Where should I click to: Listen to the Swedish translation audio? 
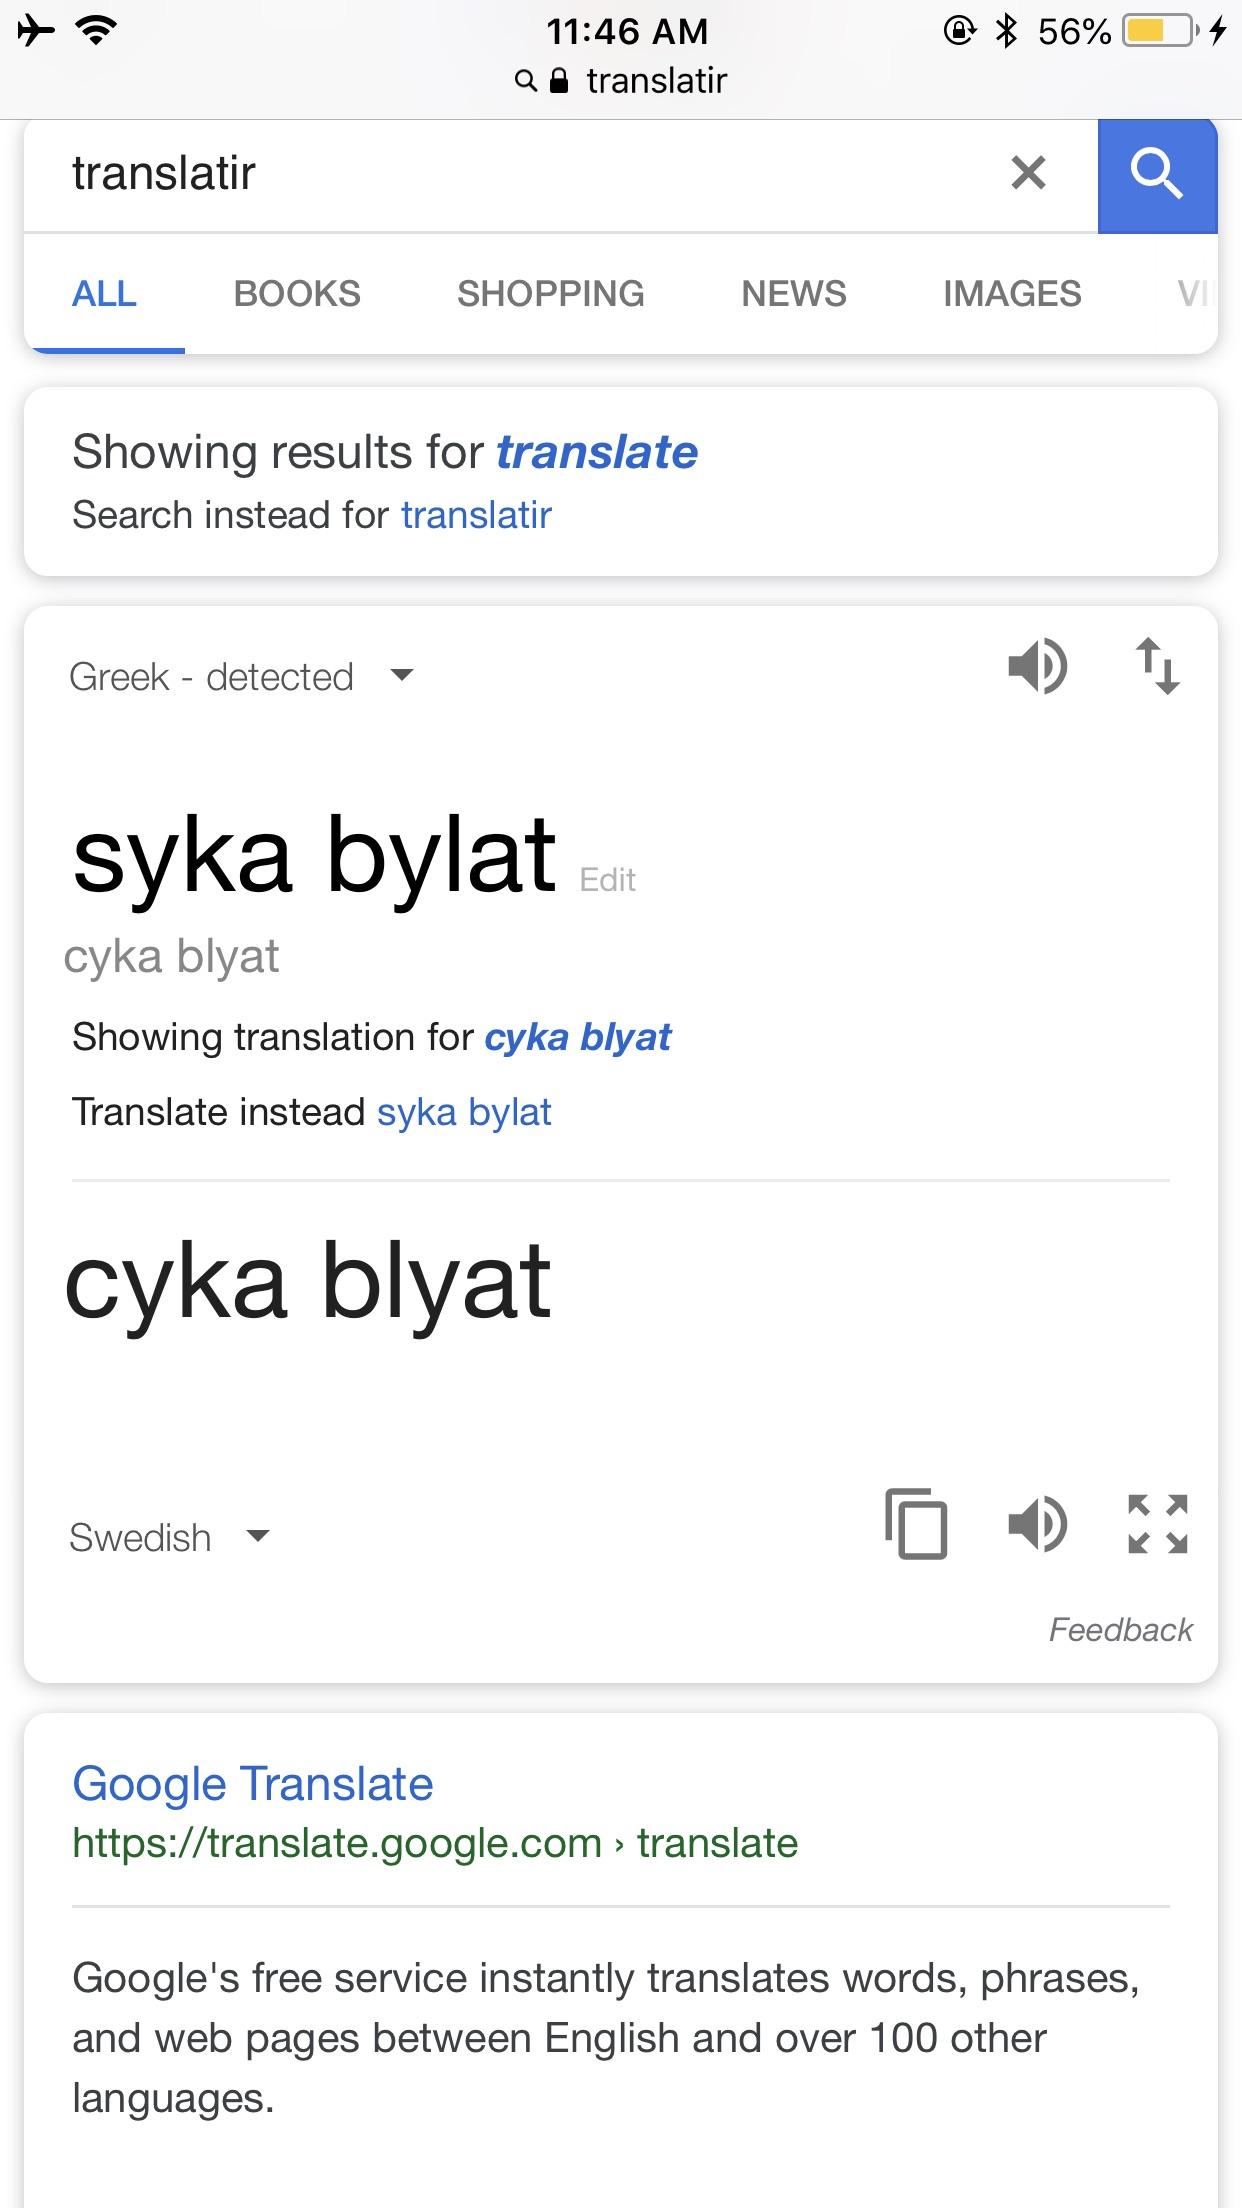[x=1037, y=1524]
